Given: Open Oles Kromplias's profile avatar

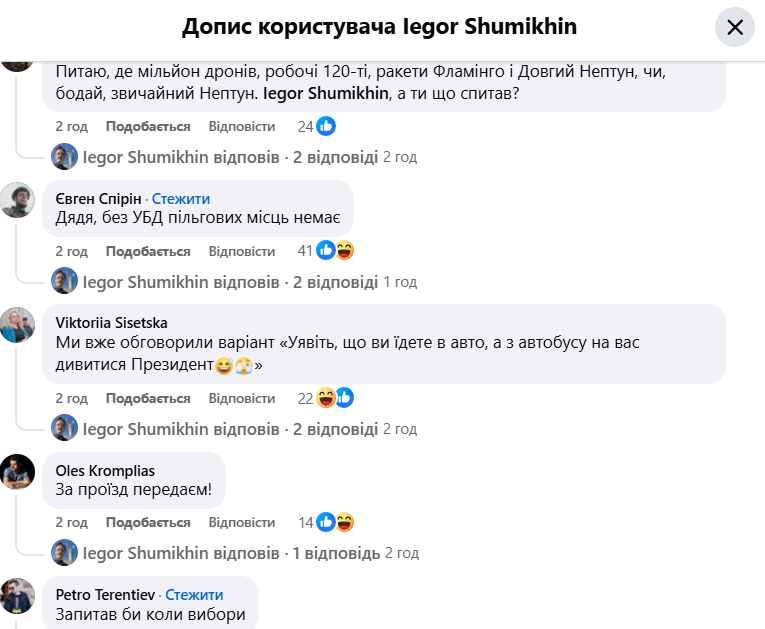Looking at the screenshot, I should 18,471.
